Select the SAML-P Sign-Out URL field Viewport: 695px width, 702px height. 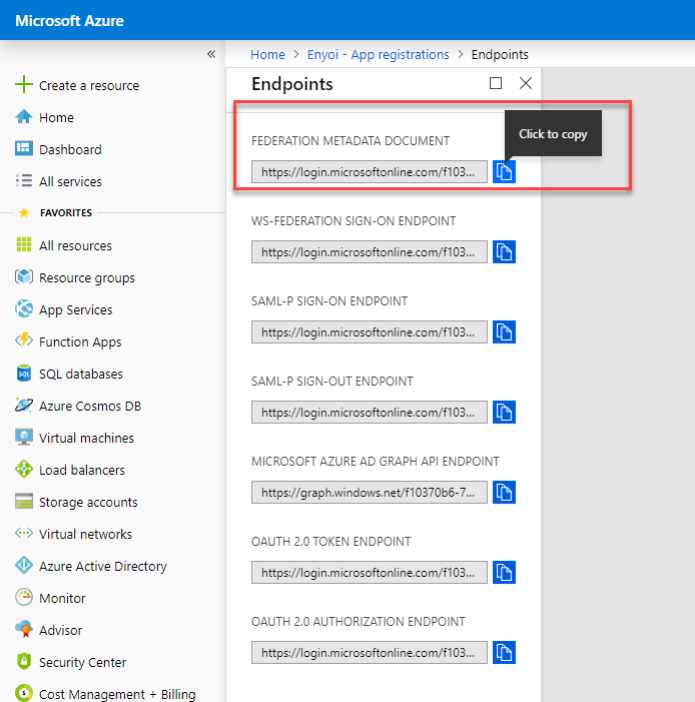coord(369,412)
